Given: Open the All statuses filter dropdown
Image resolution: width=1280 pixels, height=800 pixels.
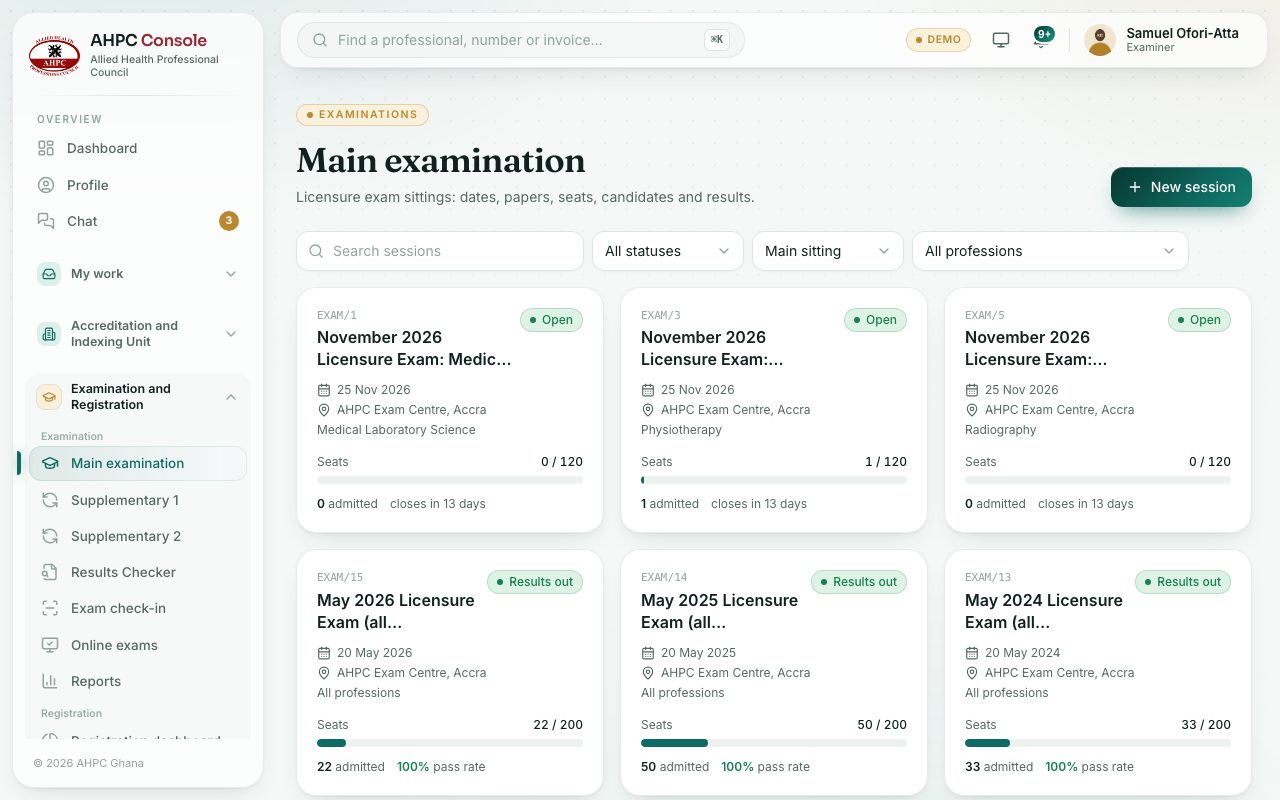Looking at the screenshot, I should coord(668,251).
